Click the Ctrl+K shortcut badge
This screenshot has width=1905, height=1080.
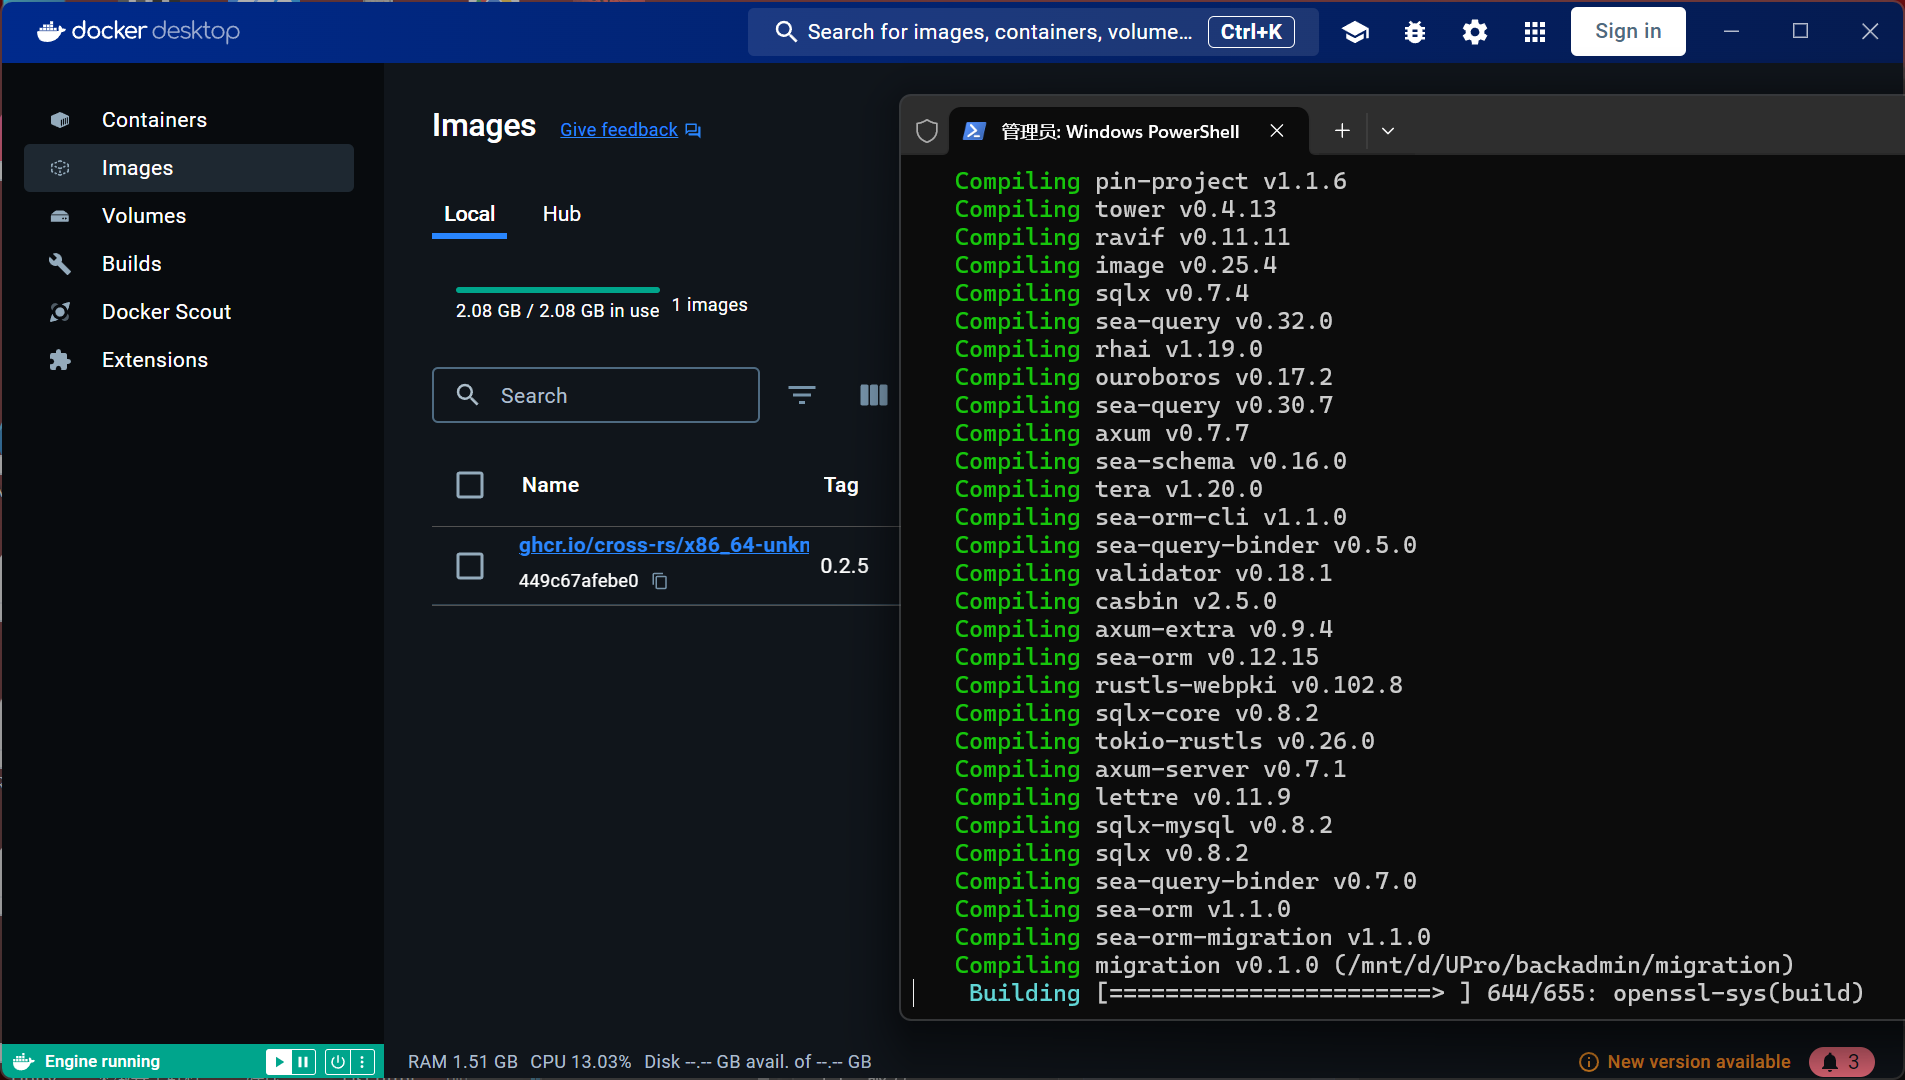[1251, 32]
